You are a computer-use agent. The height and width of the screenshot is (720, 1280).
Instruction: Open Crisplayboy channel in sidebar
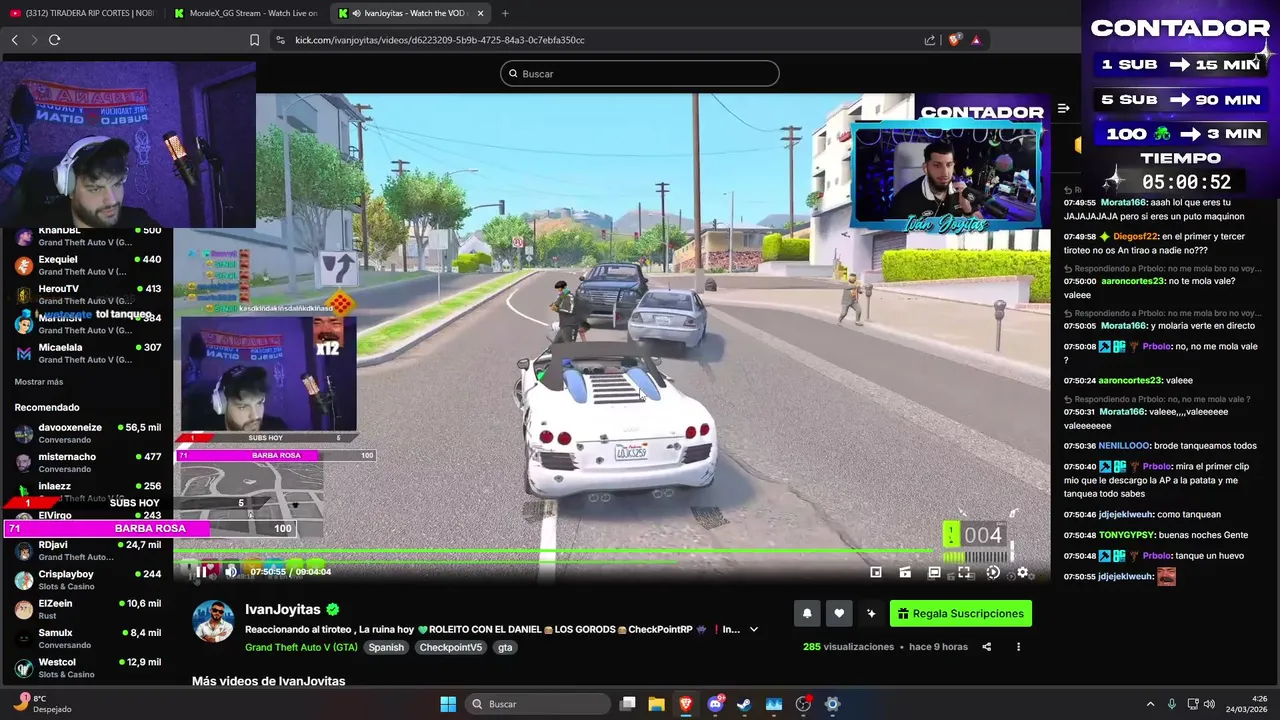tap(88, 580)
